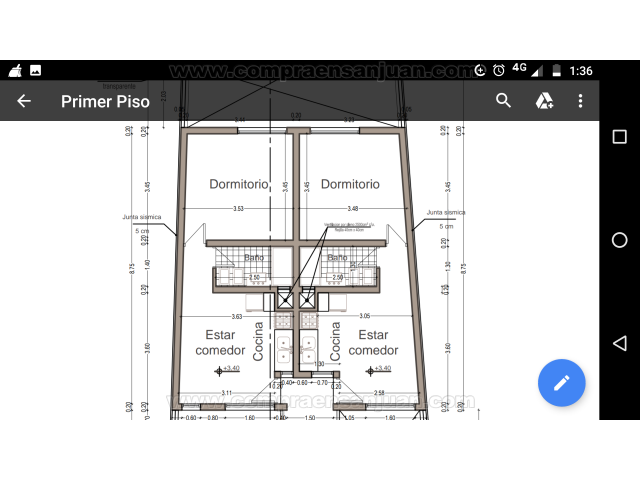This screenshot has width=640, height=480.
Task: Tap the 4G network indicator
Action: (519, 70)
